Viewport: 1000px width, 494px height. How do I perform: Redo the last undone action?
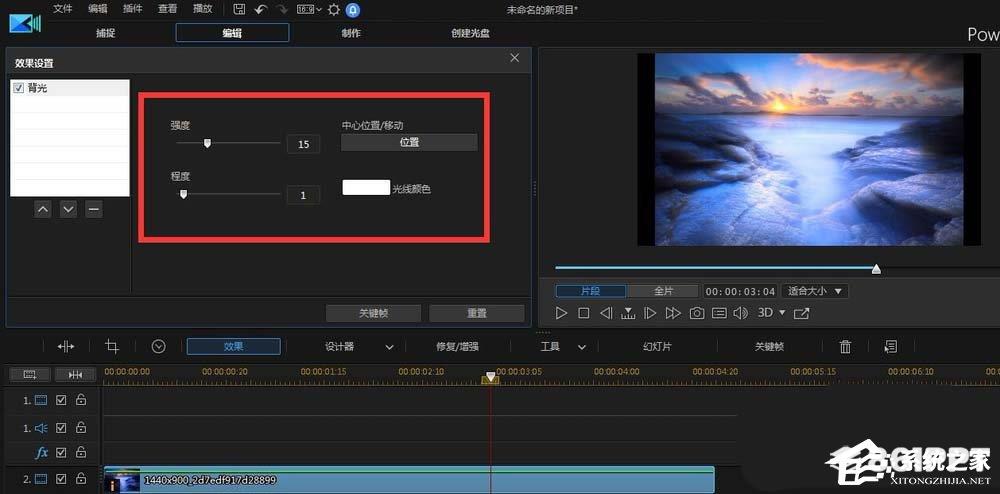click(282, 10)
